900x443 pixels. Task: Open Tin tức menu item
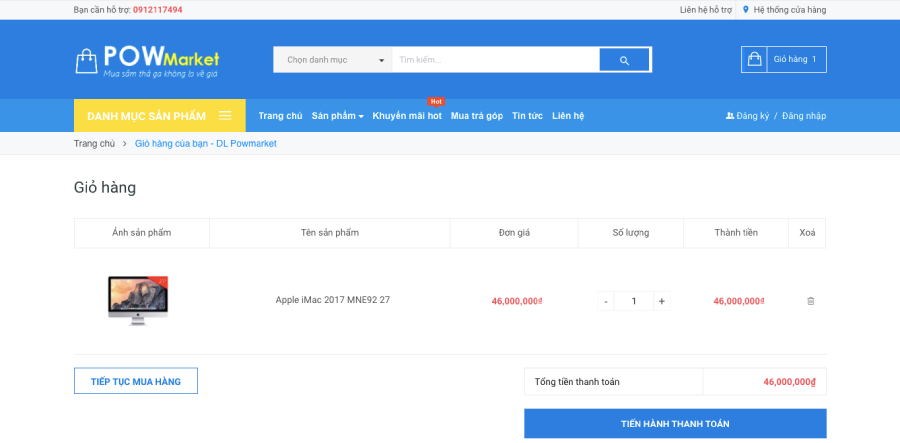click(x=527, y=116)
